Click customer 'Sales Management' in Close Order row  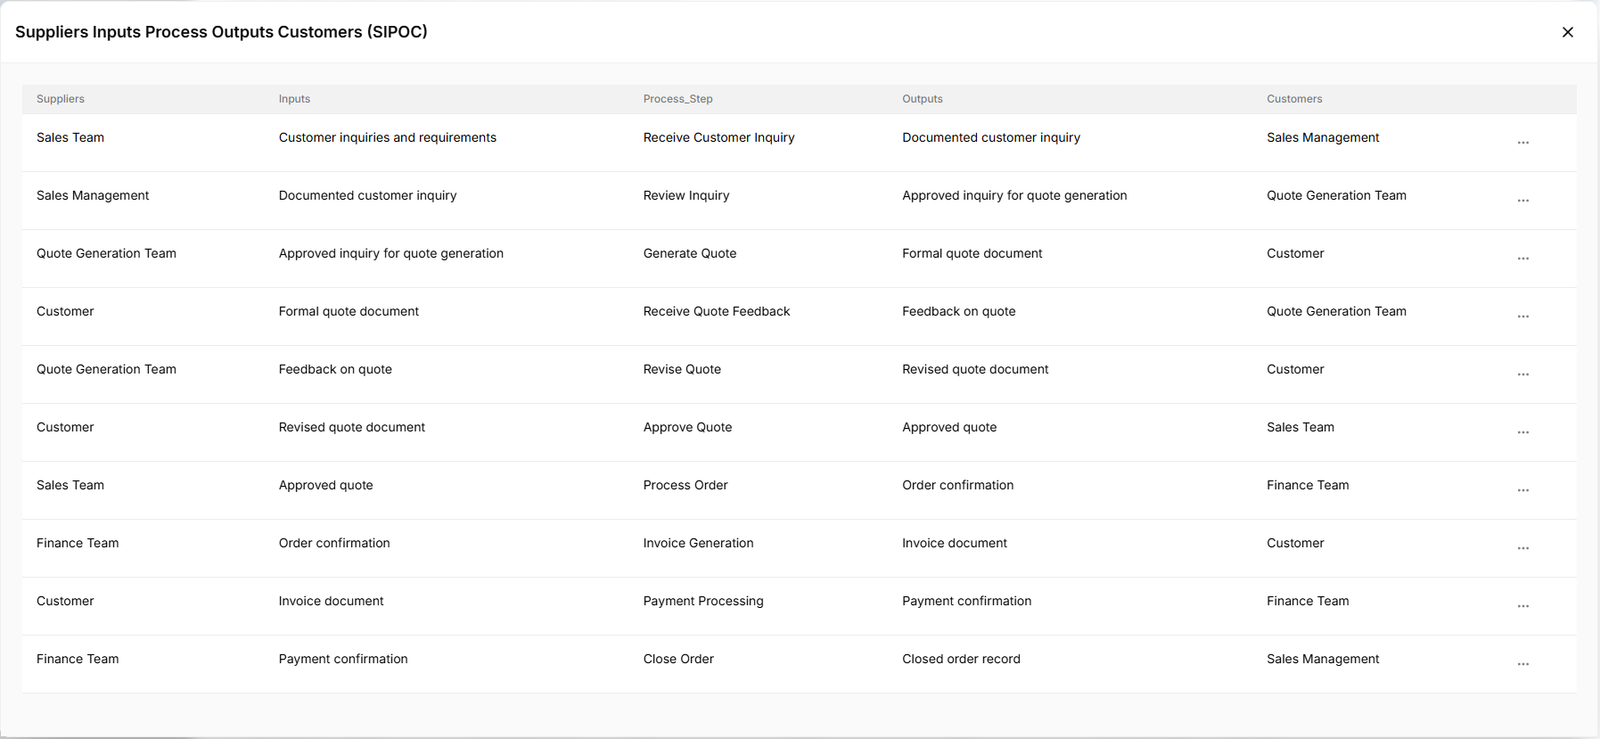pos(1322,660)
